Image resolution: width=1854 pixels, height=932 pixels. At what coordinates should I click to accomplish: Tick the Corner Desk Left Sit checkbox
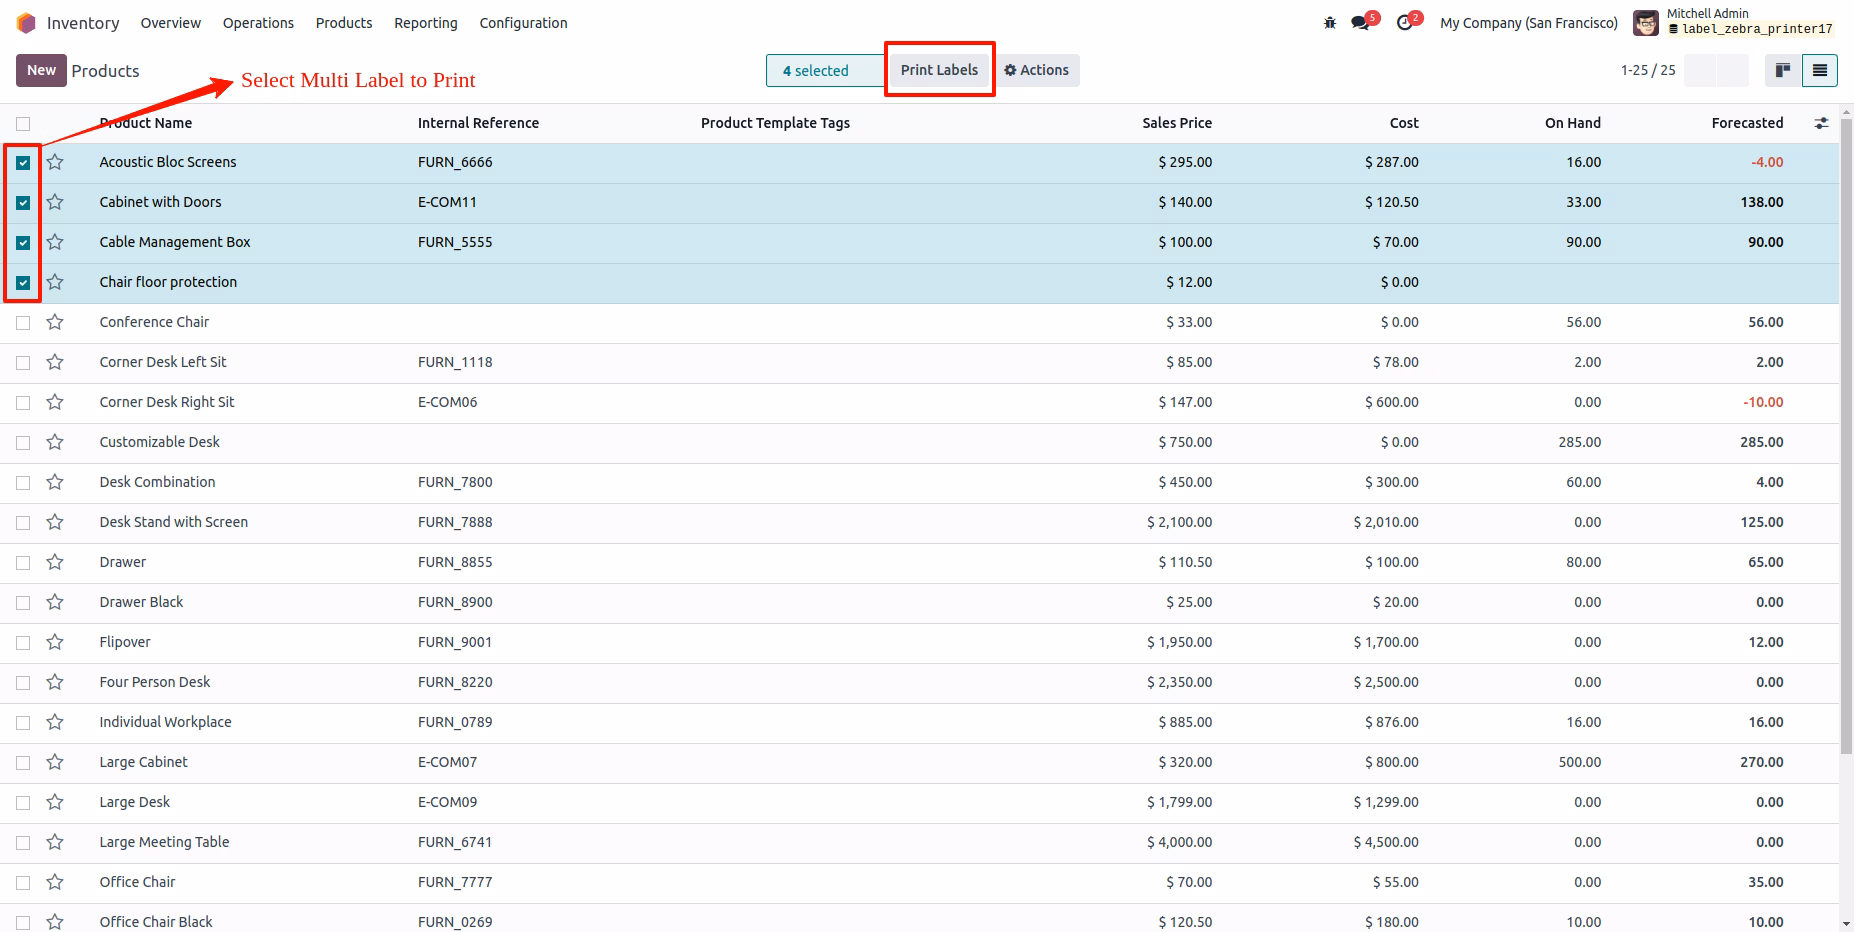23,363
